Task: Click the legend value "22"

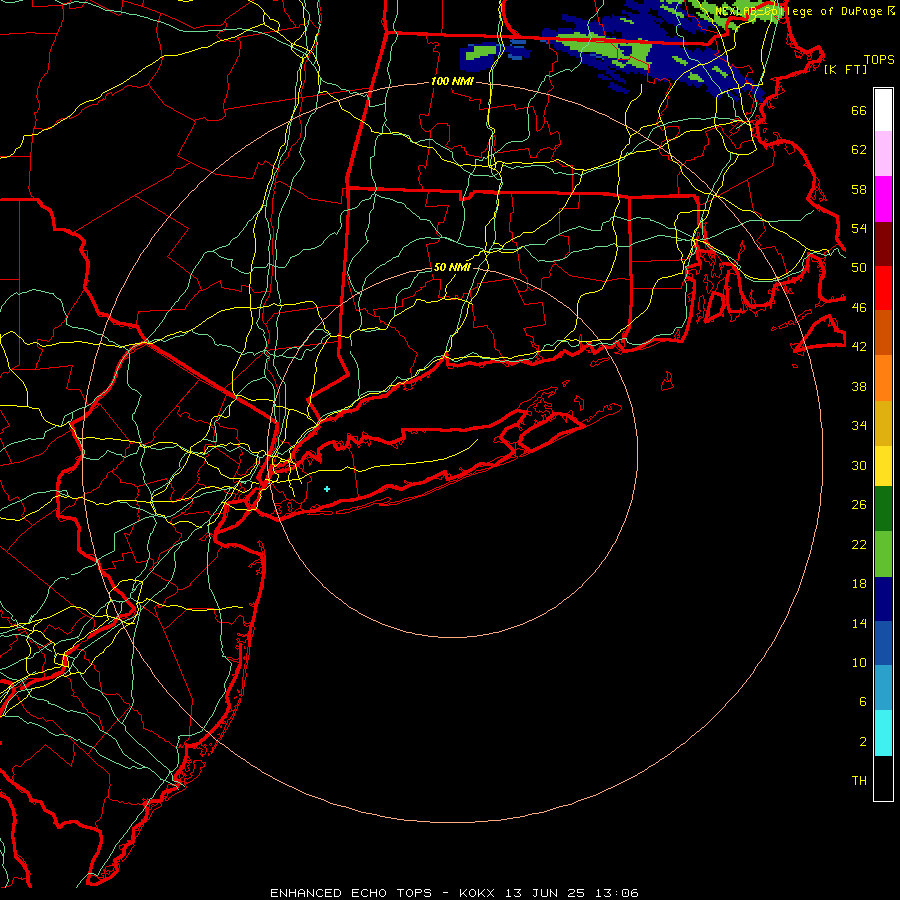Action: pyautogui.click(x=859, y=544)
